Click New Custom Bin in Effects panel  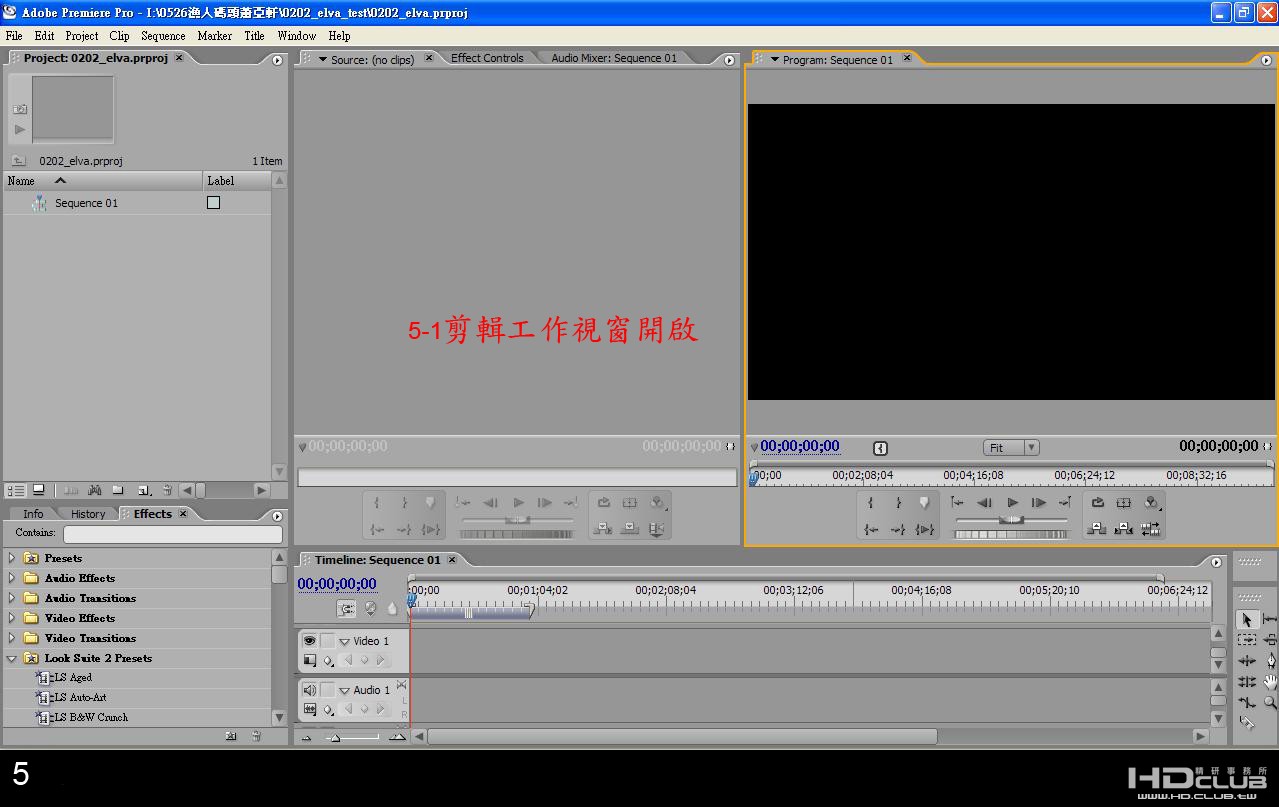(231, 736)
